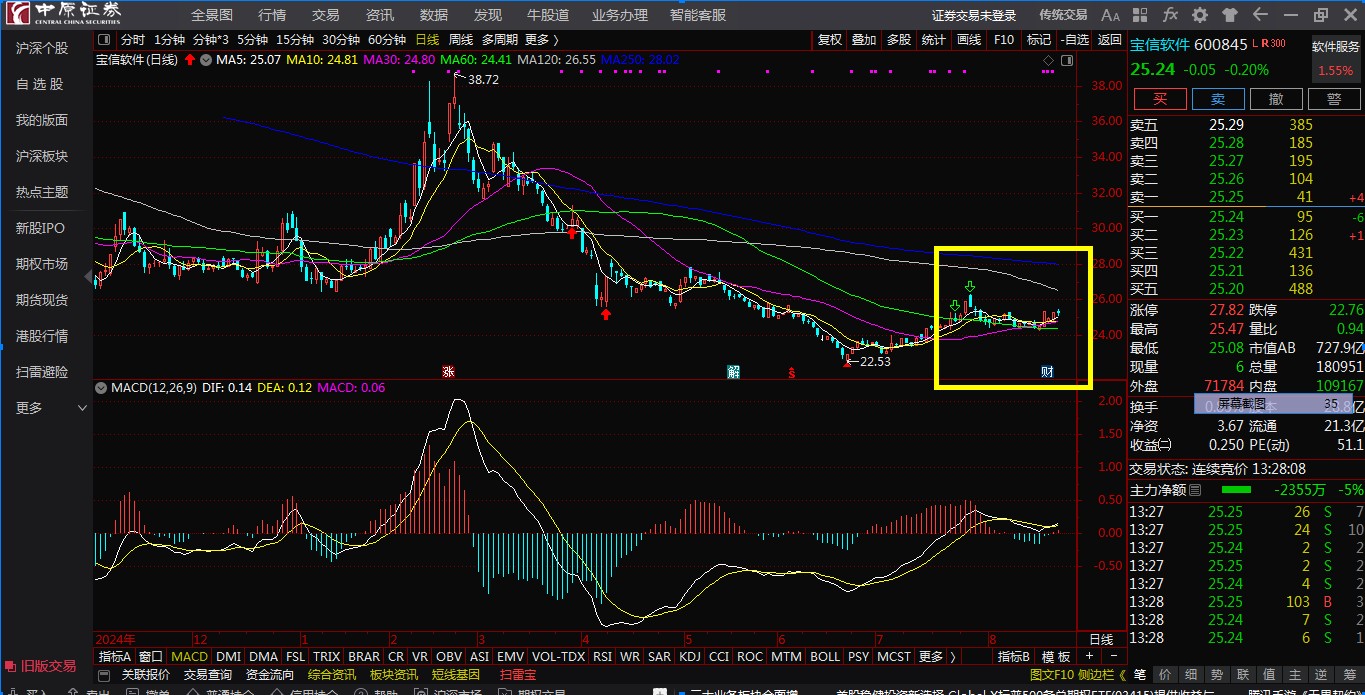The image size is (1365, 695).
Task: Open the 智能客服 menu
Action: tap(698, 15)
